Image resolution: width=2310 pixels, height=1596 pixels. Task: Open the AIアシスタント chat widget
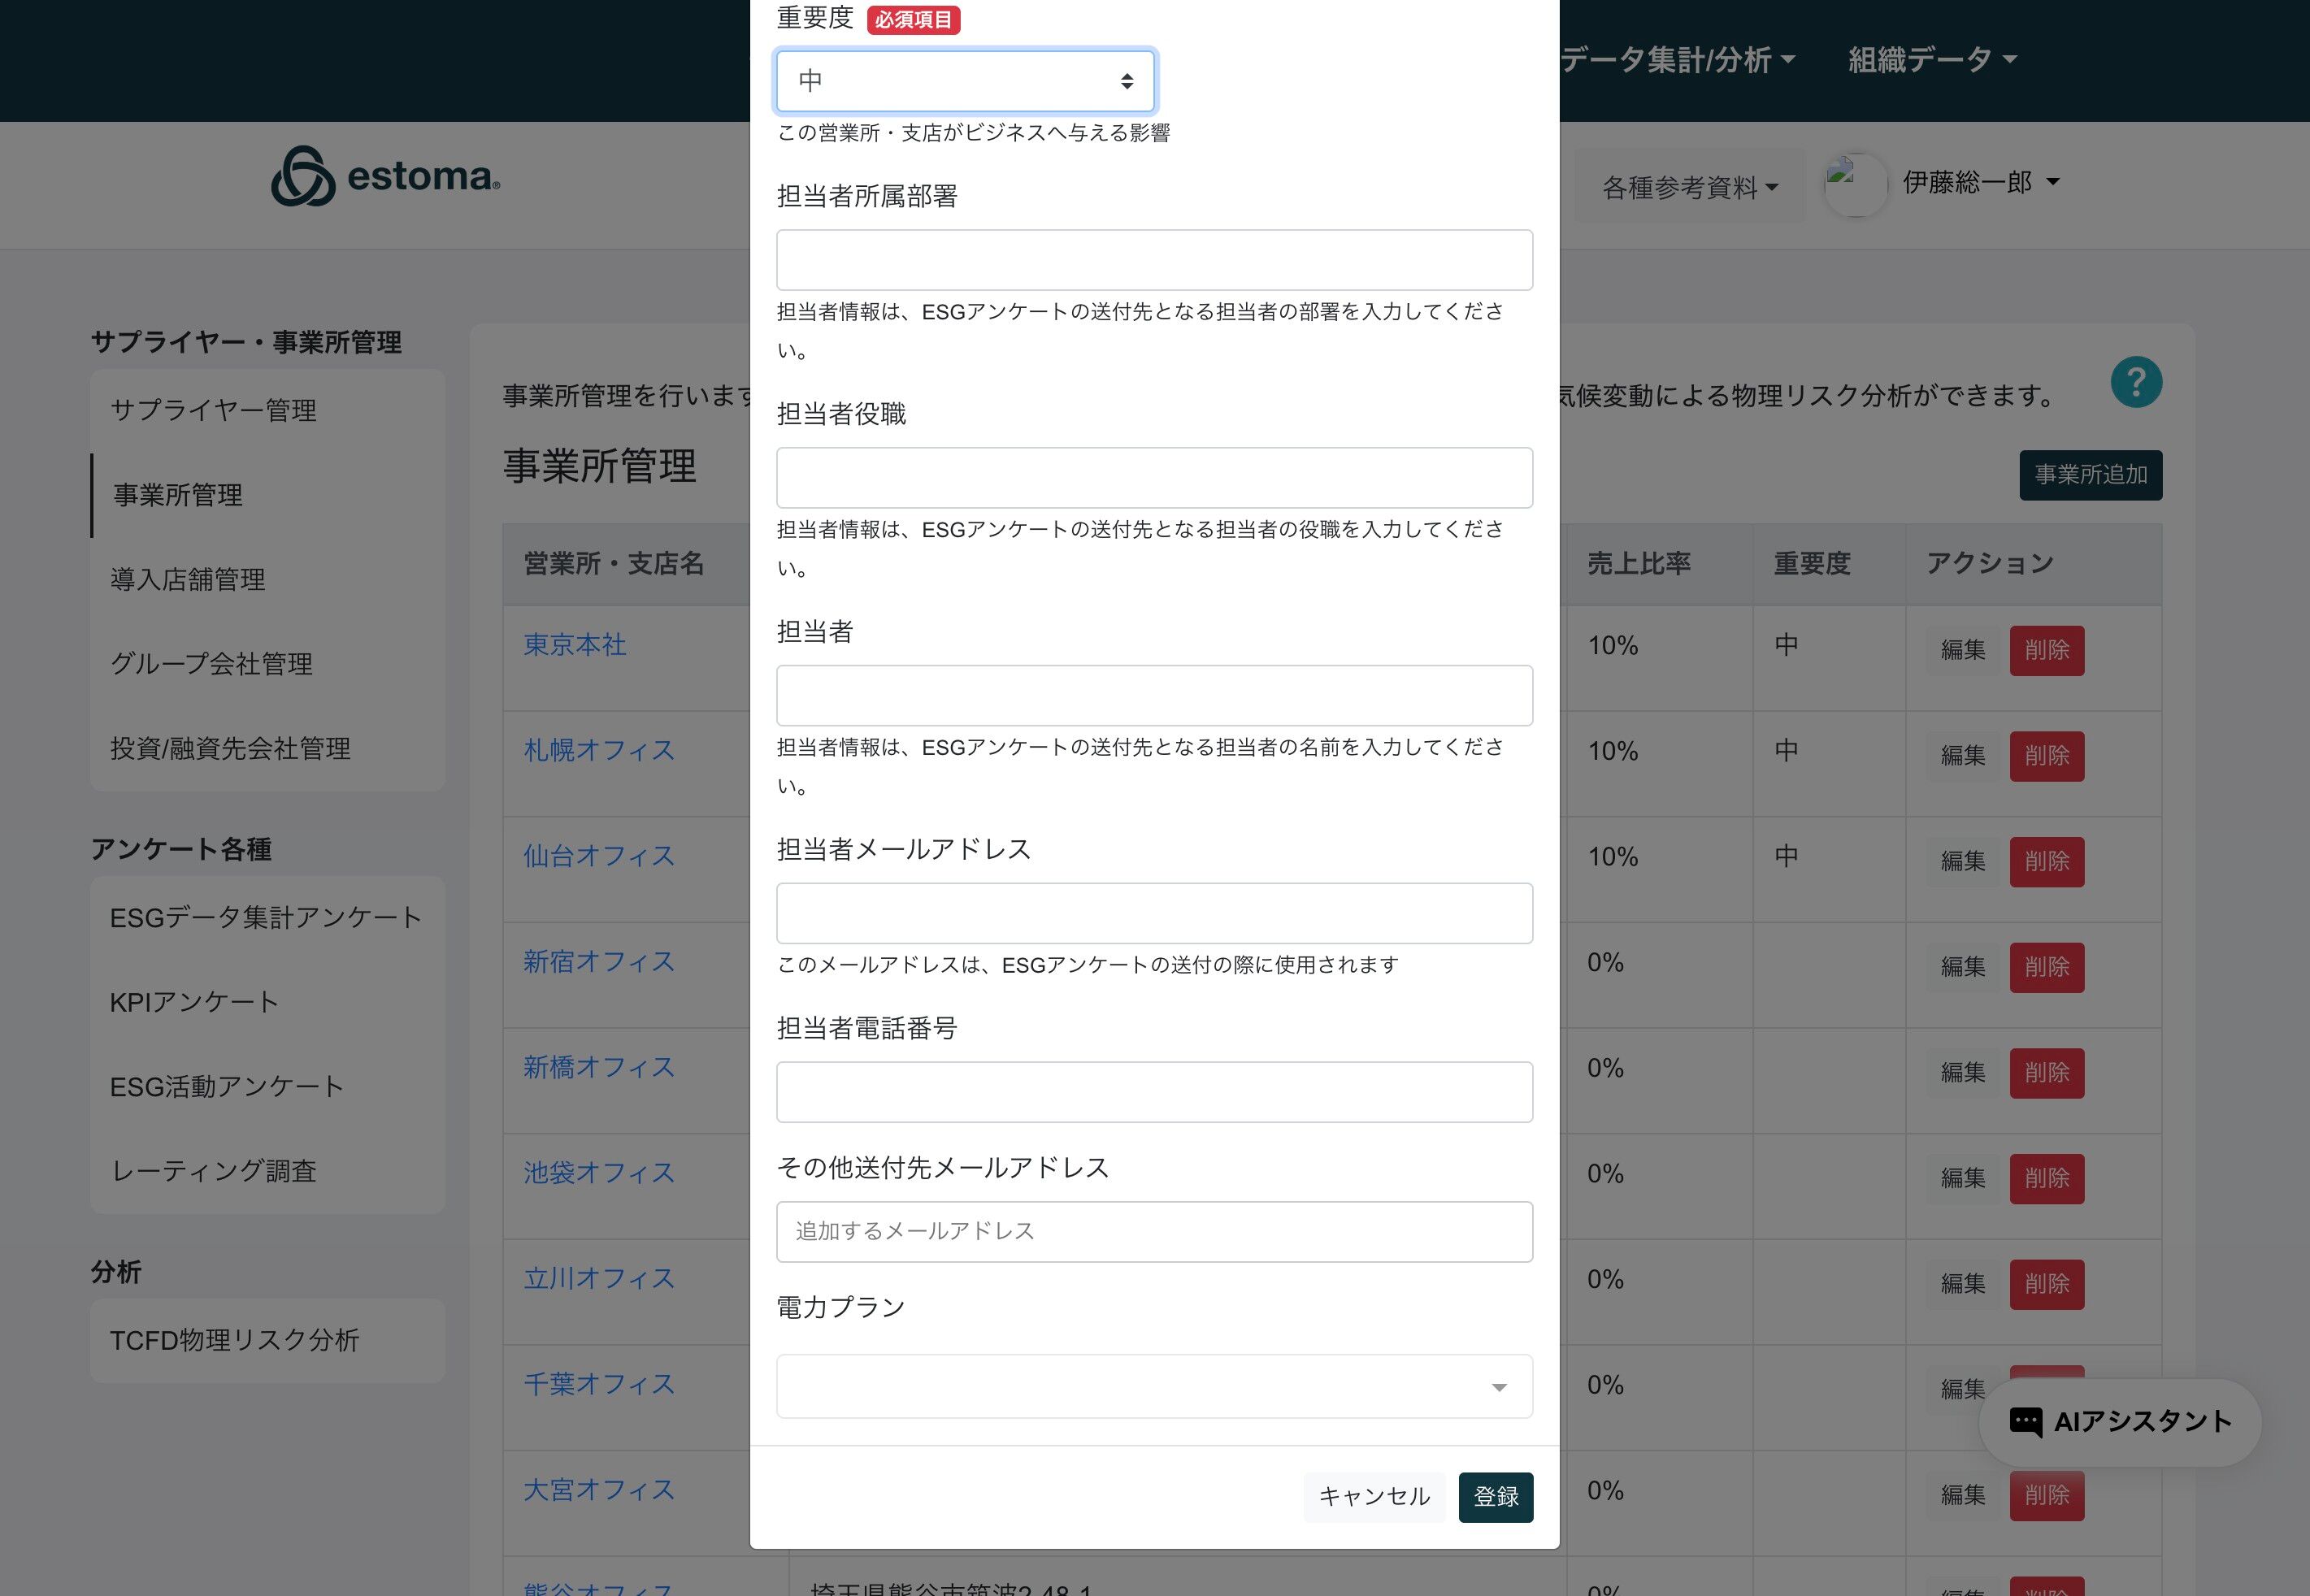[x=2120, y=1421]
